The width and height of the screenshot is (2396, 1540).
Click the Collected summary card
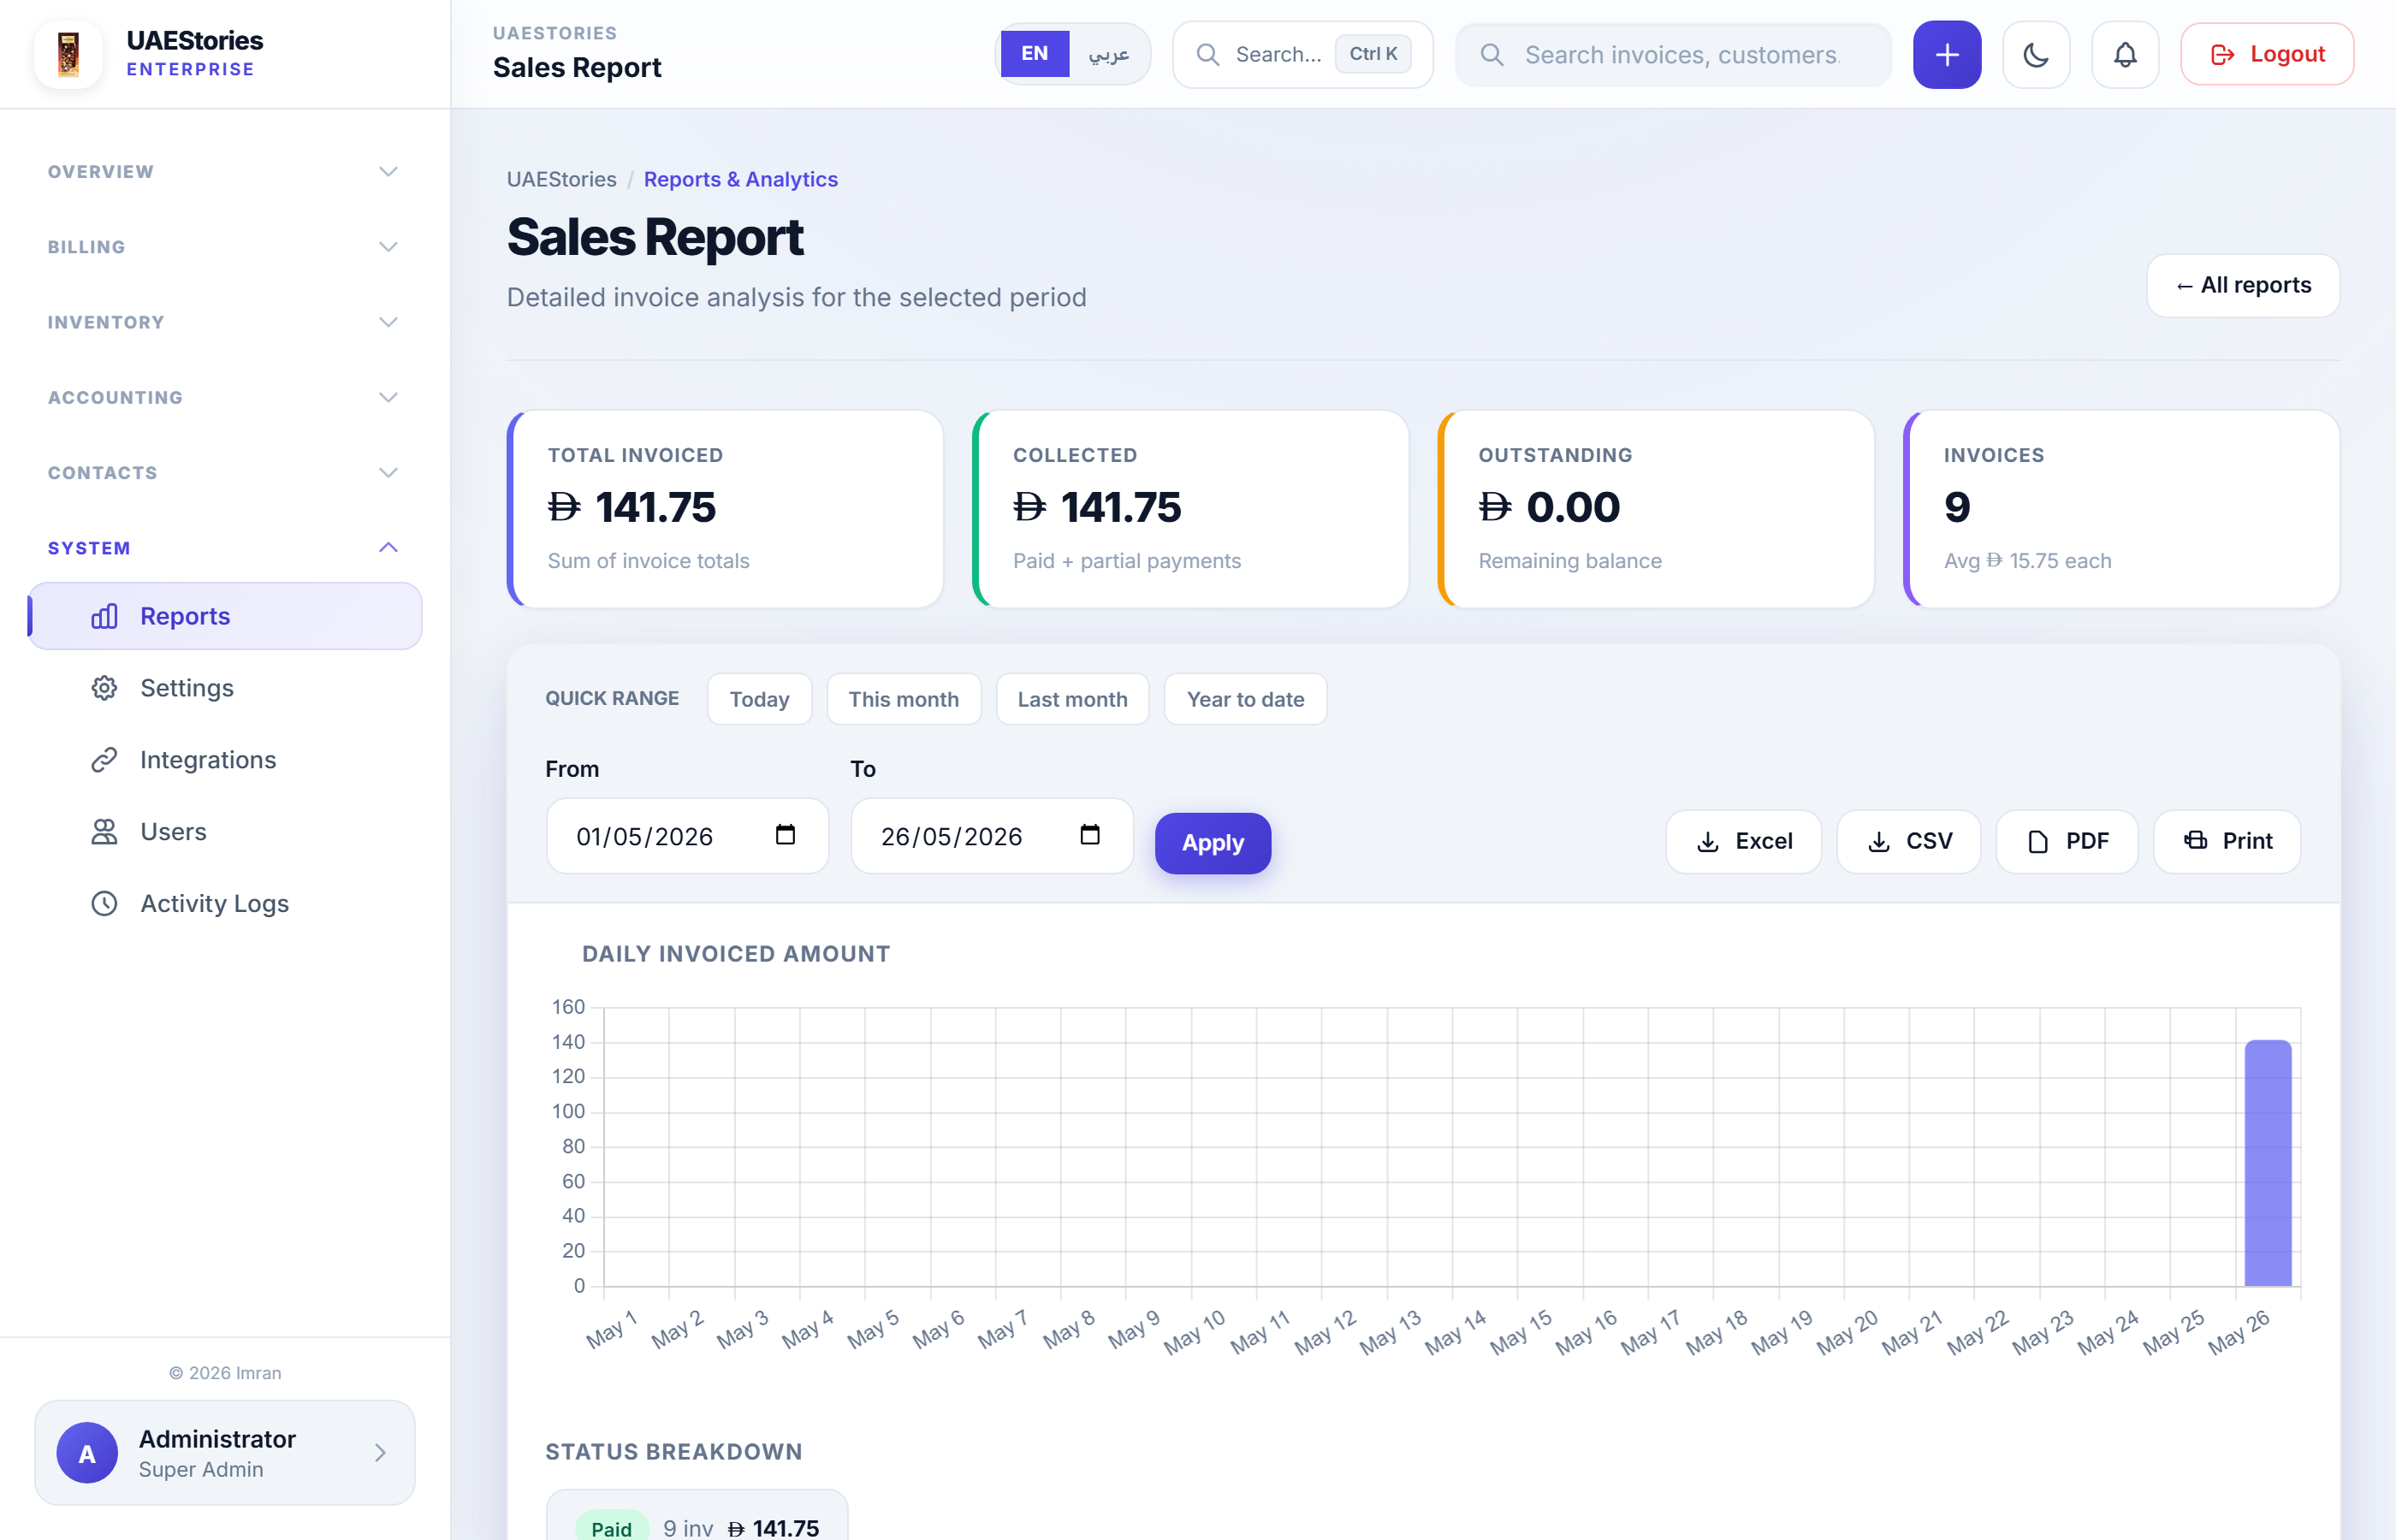[x=1191, y=508]
